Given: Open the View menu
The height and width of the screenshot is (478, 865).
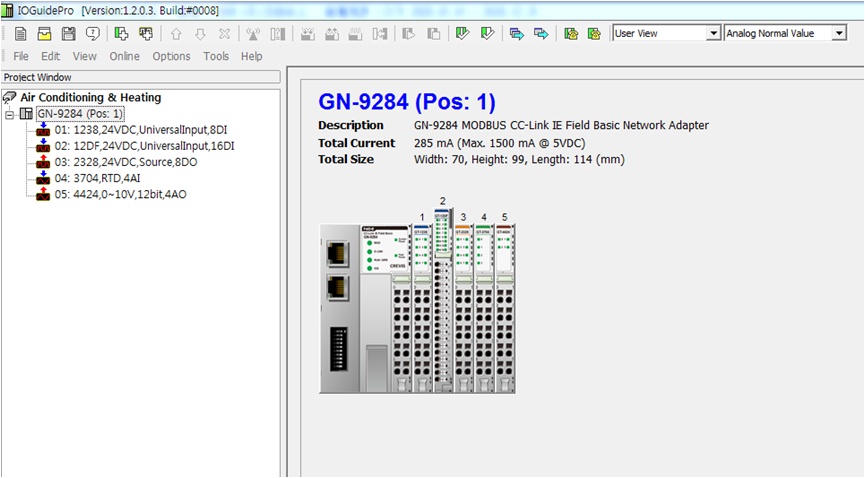Looking at the screenshot, I should click(x=84, y=56).
